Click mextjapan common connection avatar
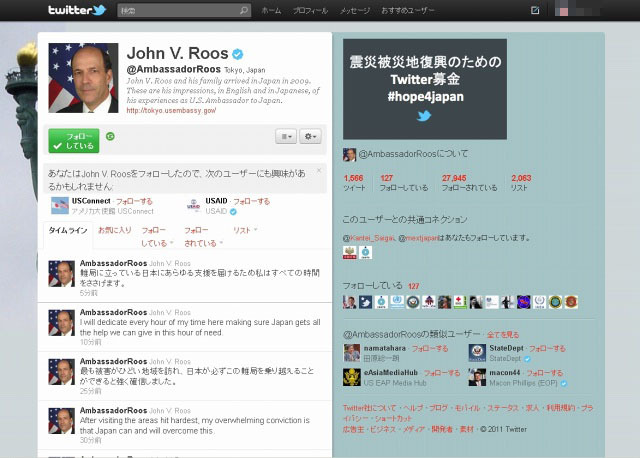 point(365,253)
